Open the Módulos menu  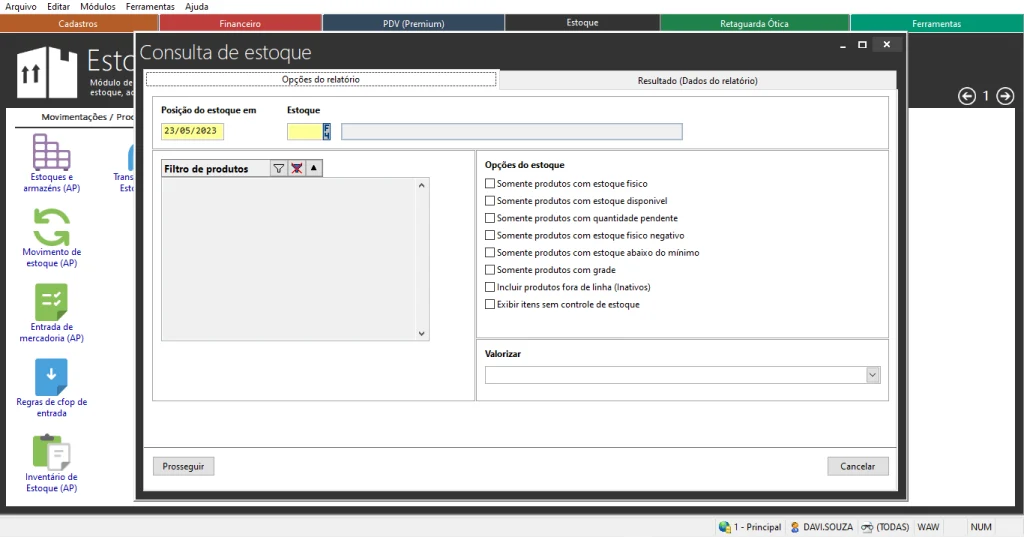click(97, 7)
